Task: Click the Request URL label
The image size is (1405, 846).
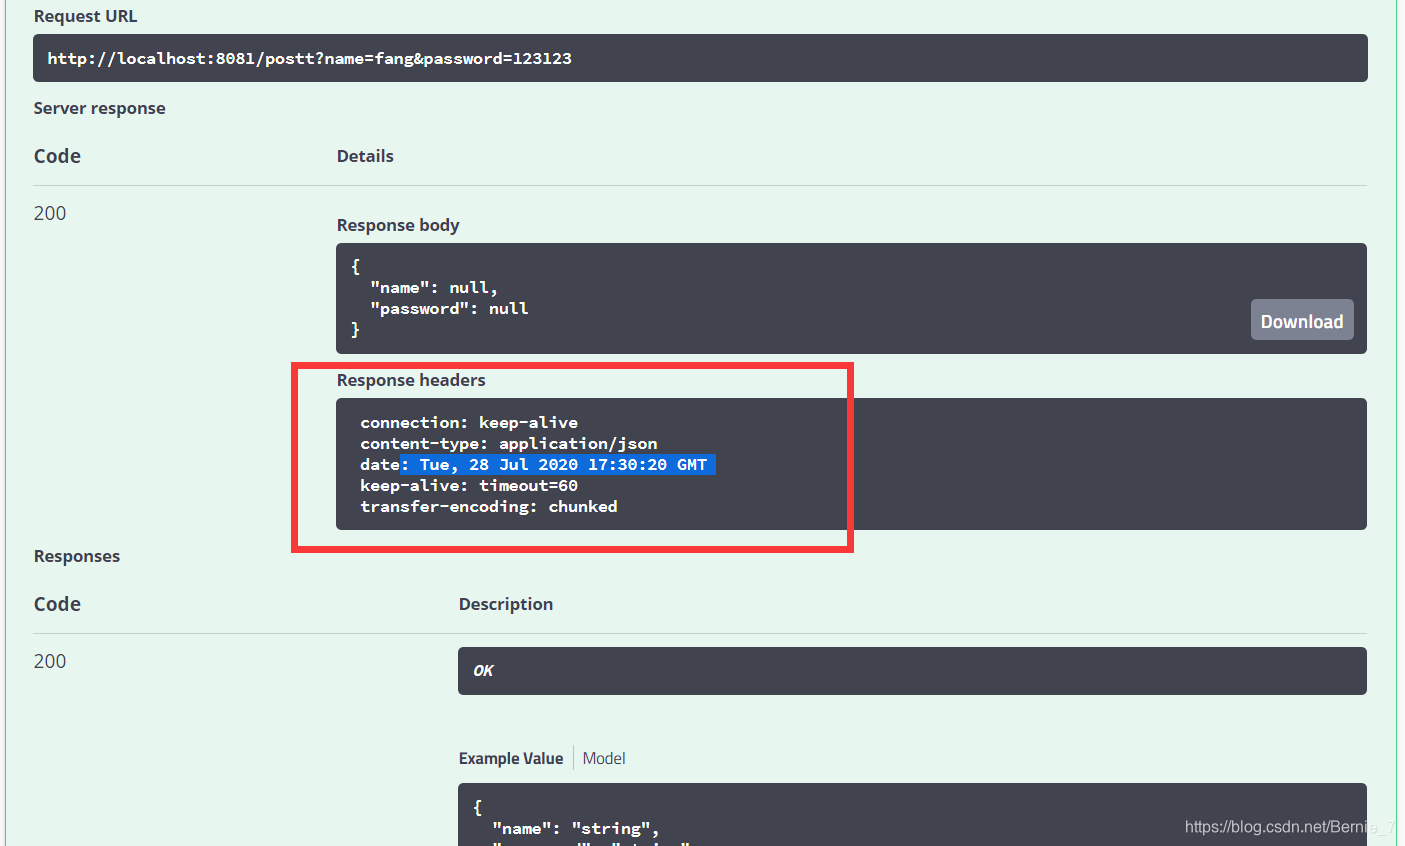Action: coord(85,16)
